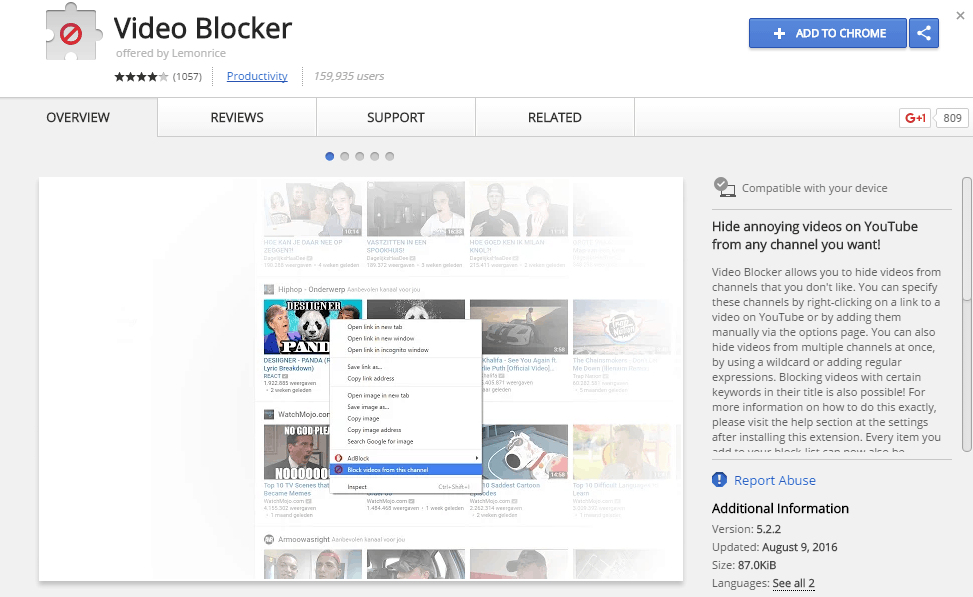Click the main extension screenshot preview
Screen dimensions: 973x597
point(361,379)
